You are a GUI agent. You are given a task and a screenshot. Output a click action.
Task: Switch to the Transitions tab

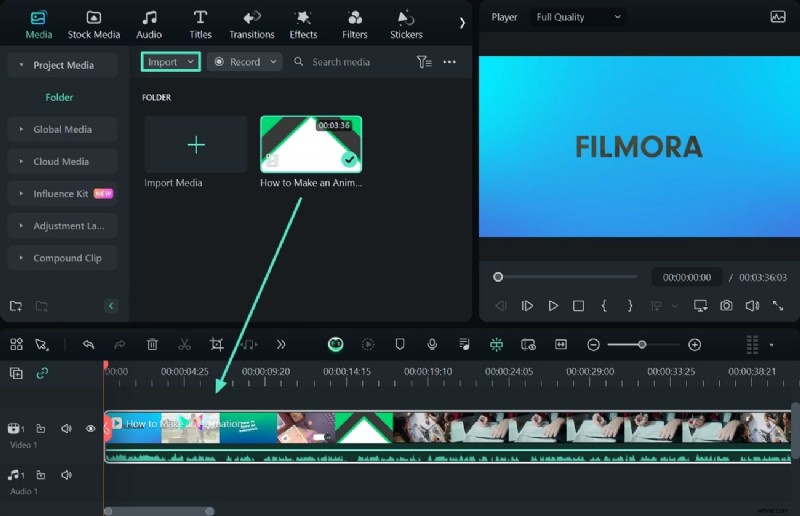pos(251,24)
